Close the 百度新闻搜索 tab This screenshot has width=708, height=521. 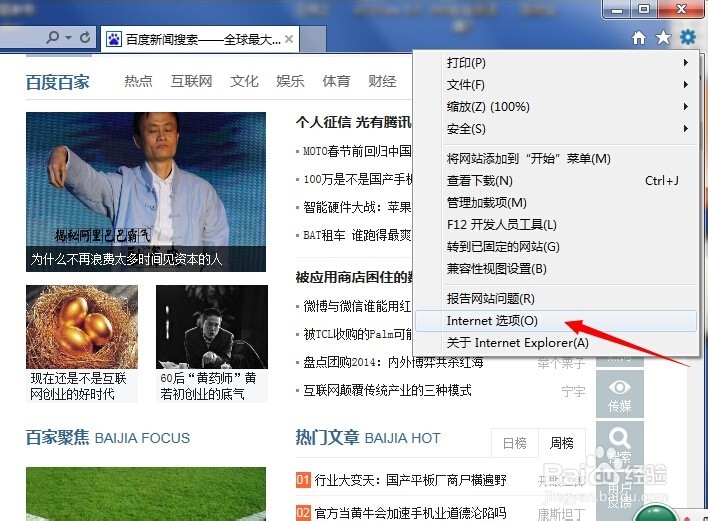point(289,39)
